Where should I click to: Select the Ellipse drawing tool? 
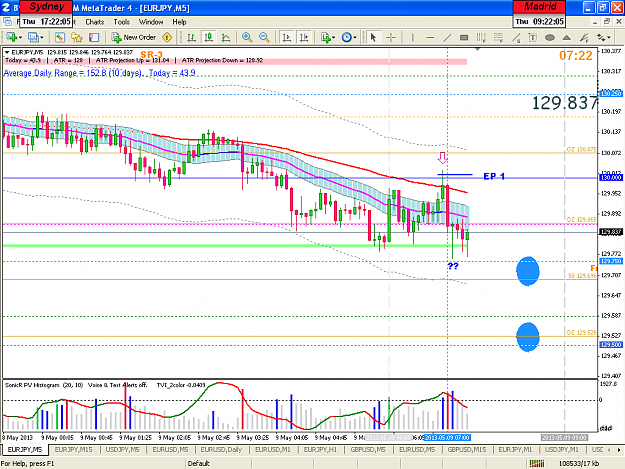550,37
